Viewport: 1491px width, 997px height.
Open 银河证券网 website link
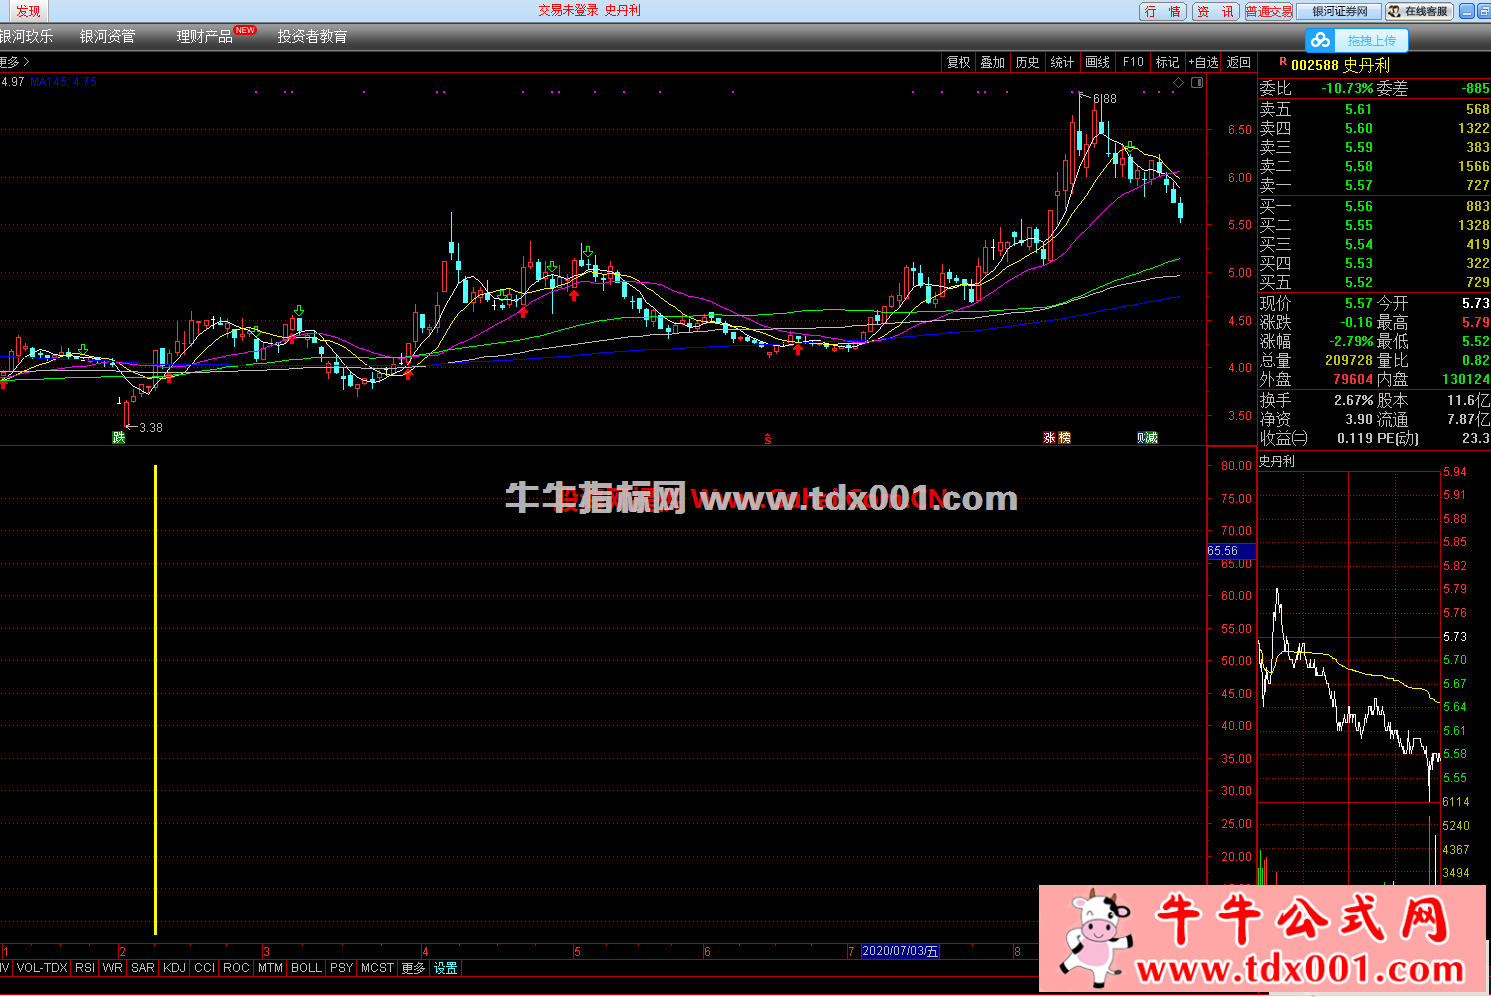point(1340,11)
